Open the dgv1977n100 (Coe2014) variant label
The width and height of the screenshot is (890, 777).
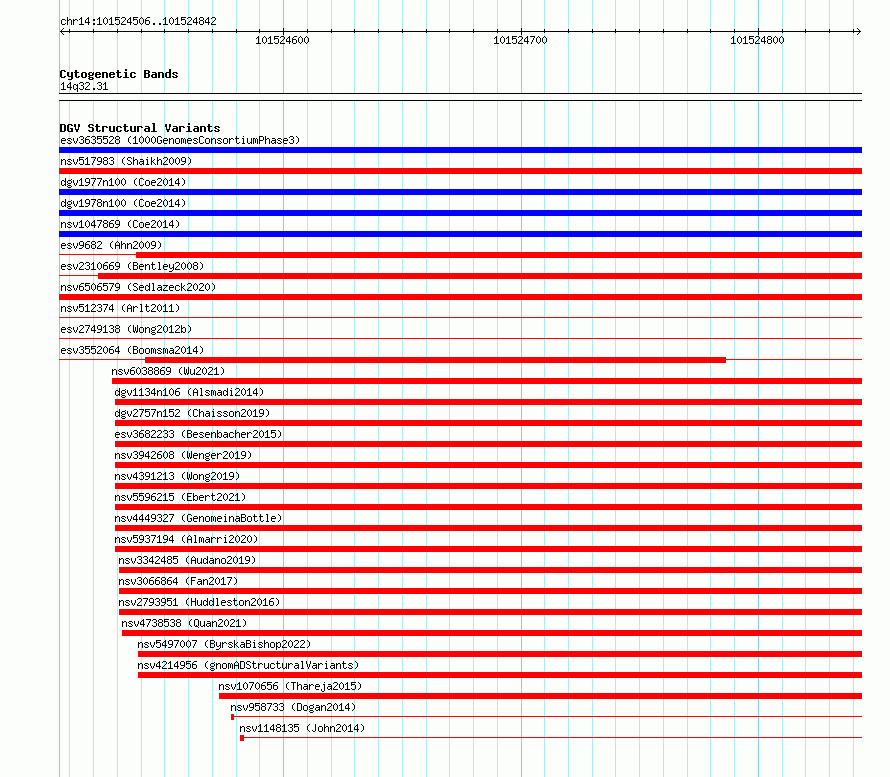point(123,182)
